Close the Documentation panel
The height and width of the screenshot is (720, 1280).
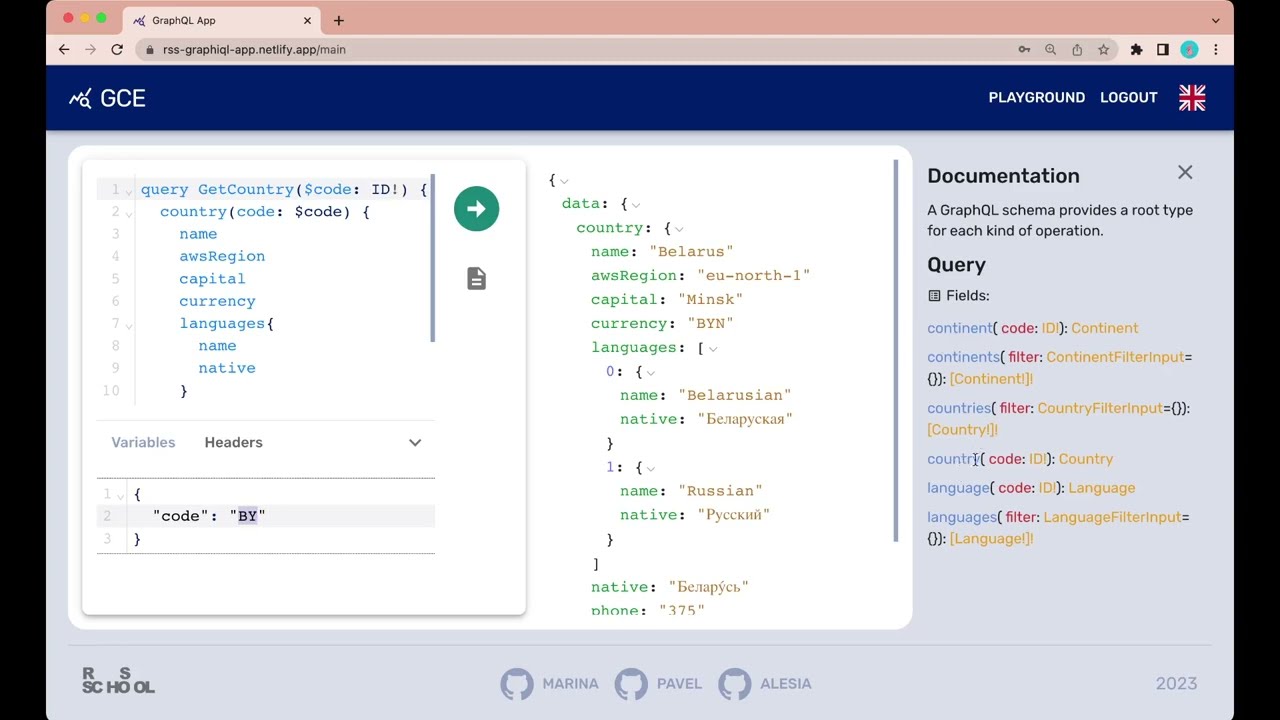[x=1185, y=173]
